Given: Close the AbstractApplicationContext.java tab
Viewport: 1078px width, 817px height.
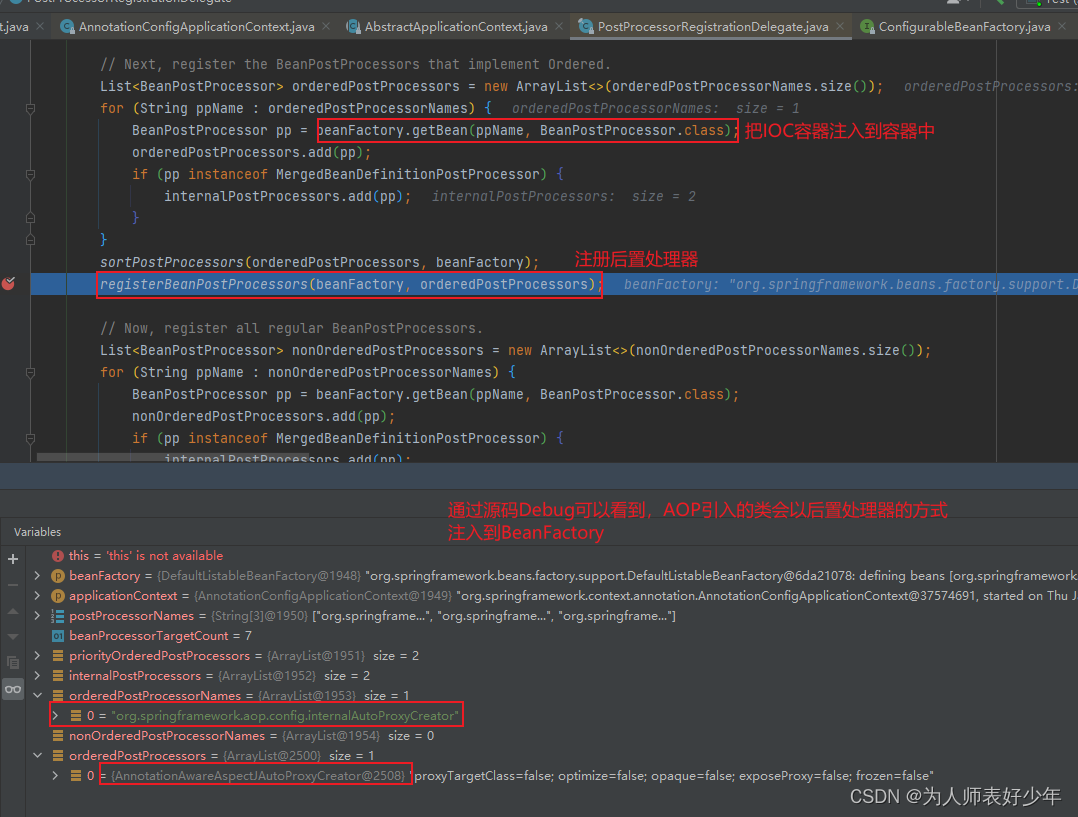Looking at the screenshot, I should click(559, 26).
